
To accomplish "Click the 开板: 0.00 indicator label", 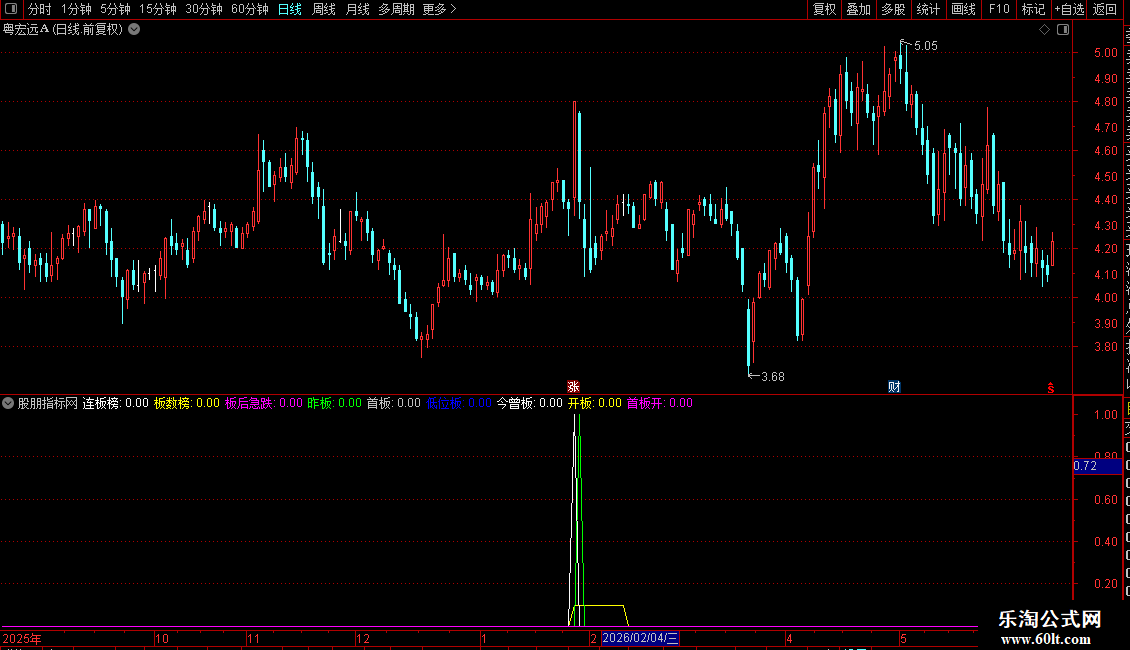I will [x=595, y=404].
